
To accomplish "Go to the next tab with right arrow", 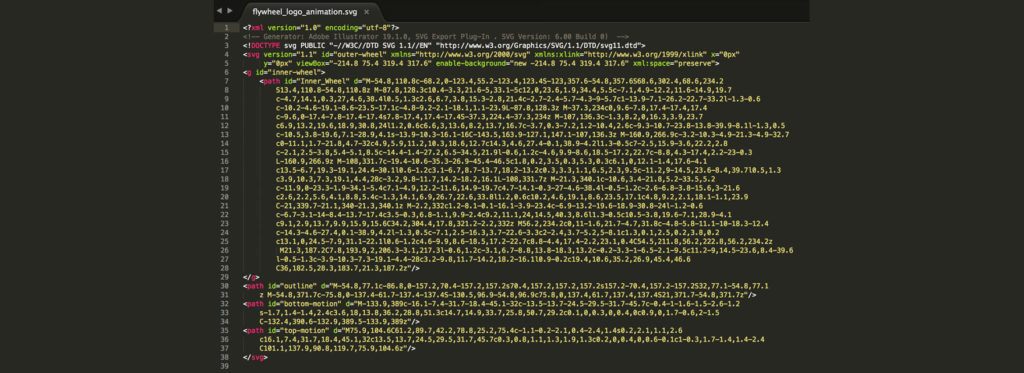I will pos(229,11).
